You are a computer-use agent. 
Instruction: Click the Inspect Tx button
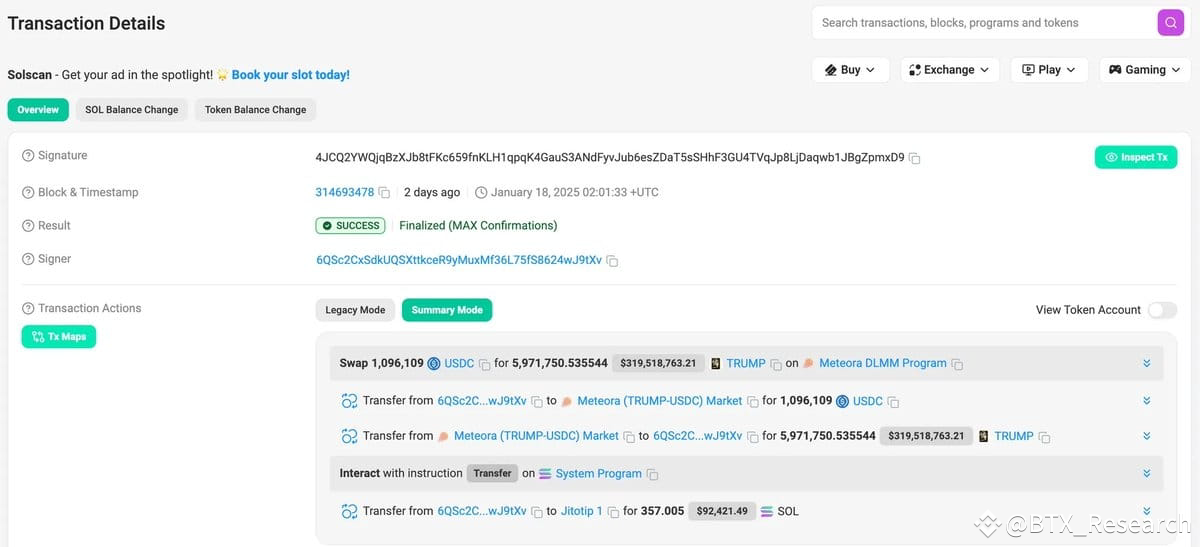tap(1136, 157)
